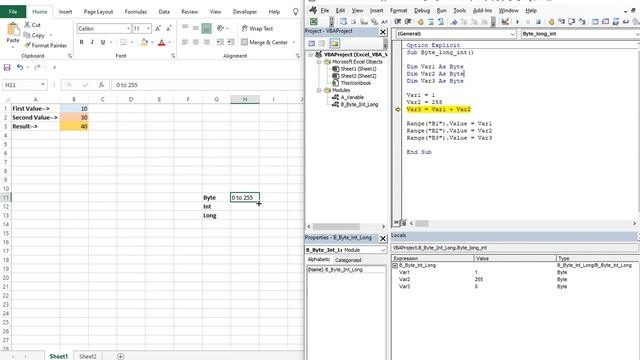The image size is (640, 360).
Task: Select ThisWorkbook in Project tree
Action: 356,83
